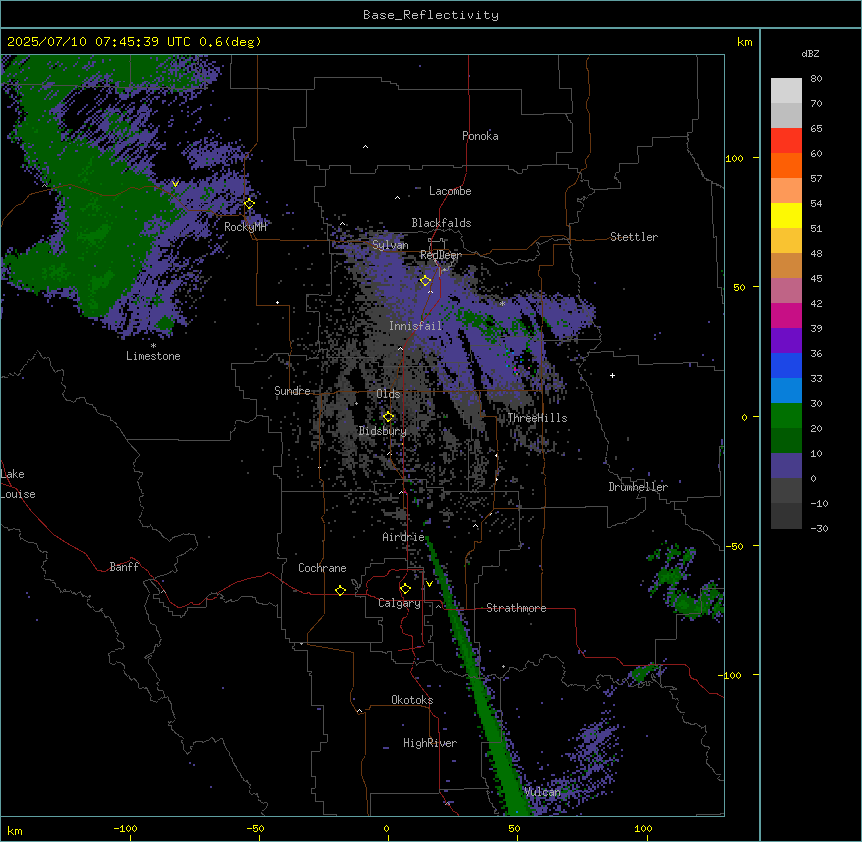Click the caret marker just below Innisfail label
The height and width of the screenshot is (842, 862).
[x=400, y=348]
